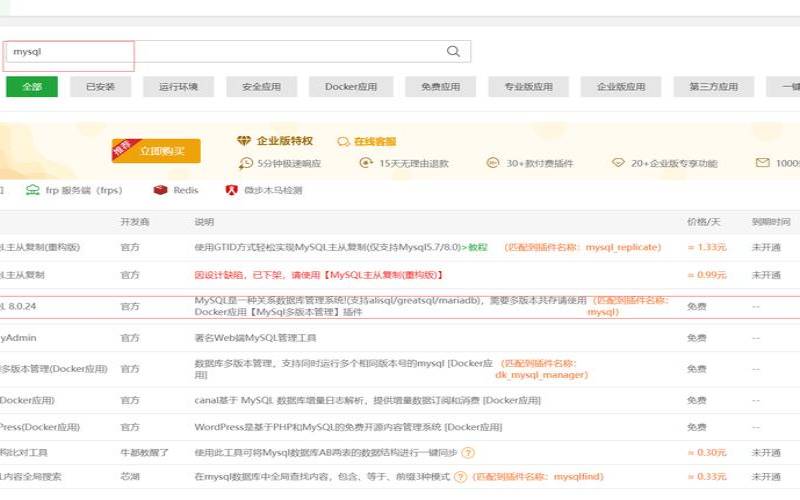Click the 0.99元 price
The height and width of the screenshot is (500, 800).
707,275
